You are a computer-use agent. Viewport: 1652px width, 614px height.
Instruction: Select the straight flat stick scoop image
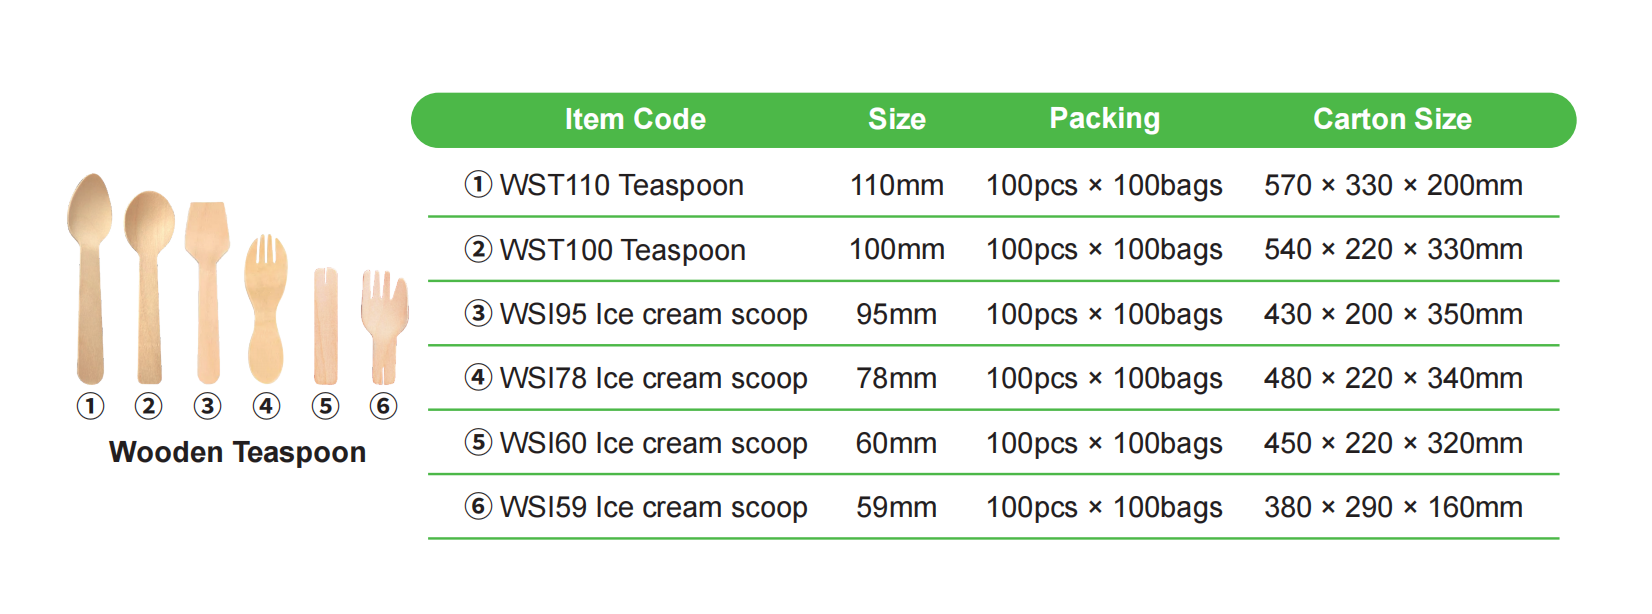325,325
